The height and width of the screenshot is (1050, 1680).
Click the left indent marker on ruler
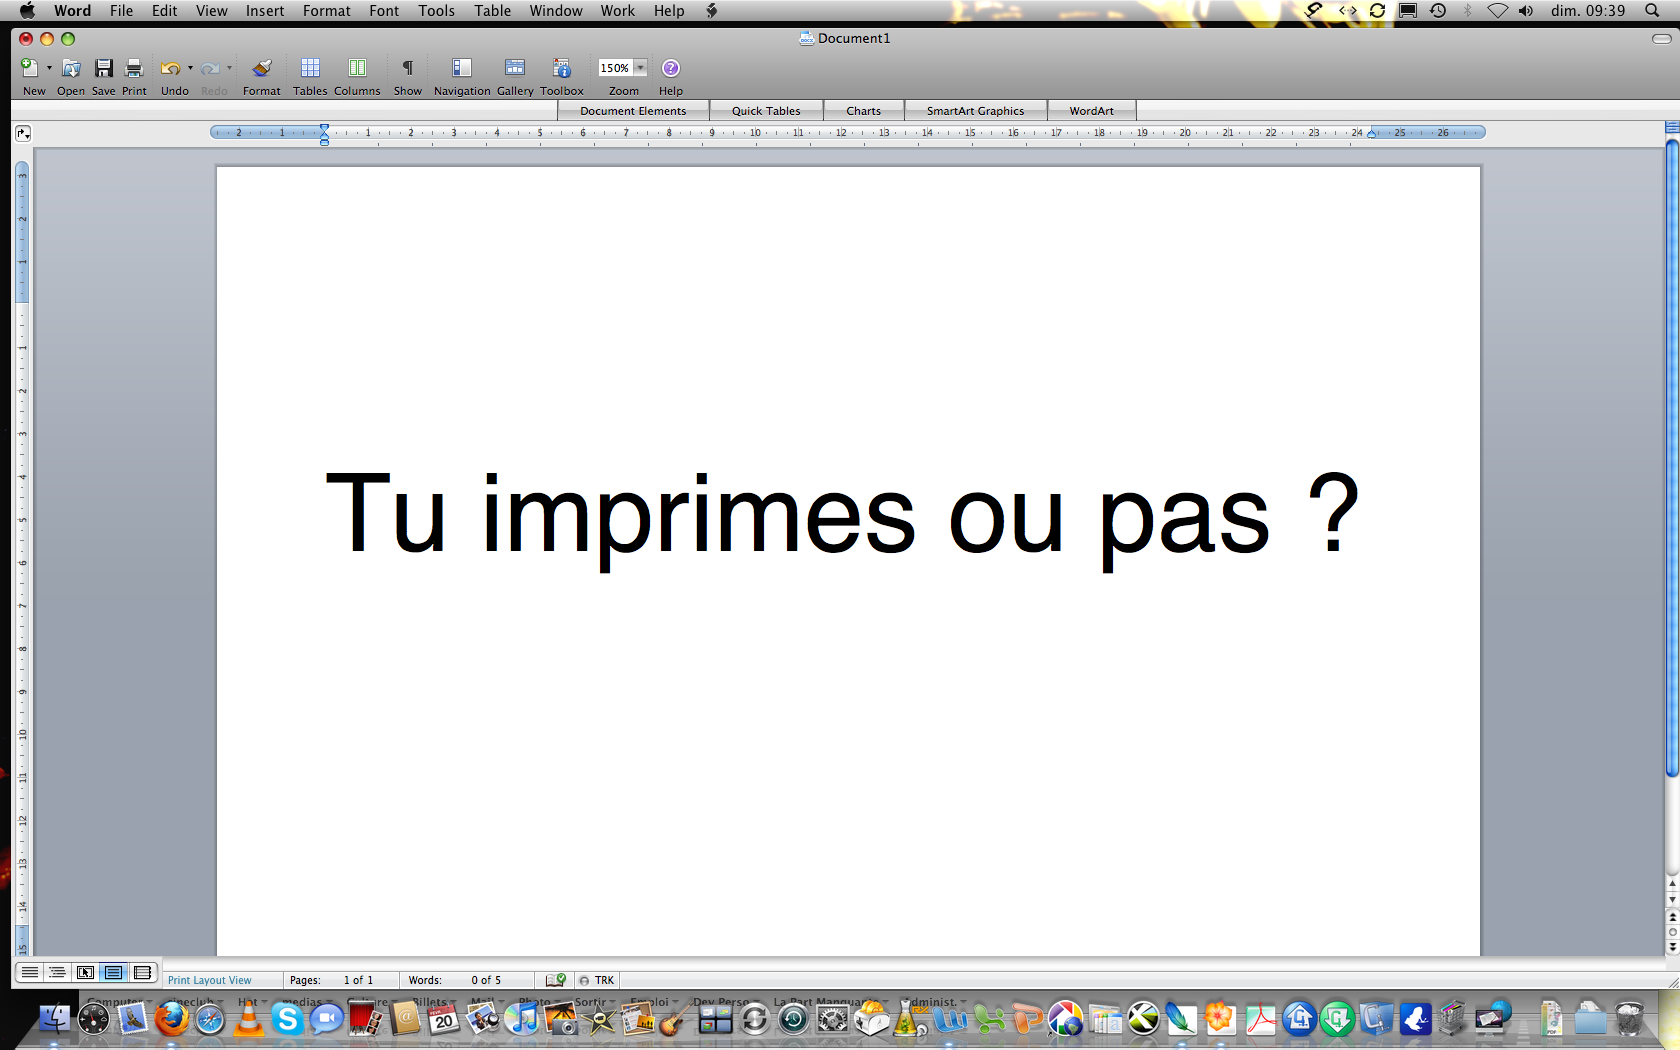(x=324, y=136)
